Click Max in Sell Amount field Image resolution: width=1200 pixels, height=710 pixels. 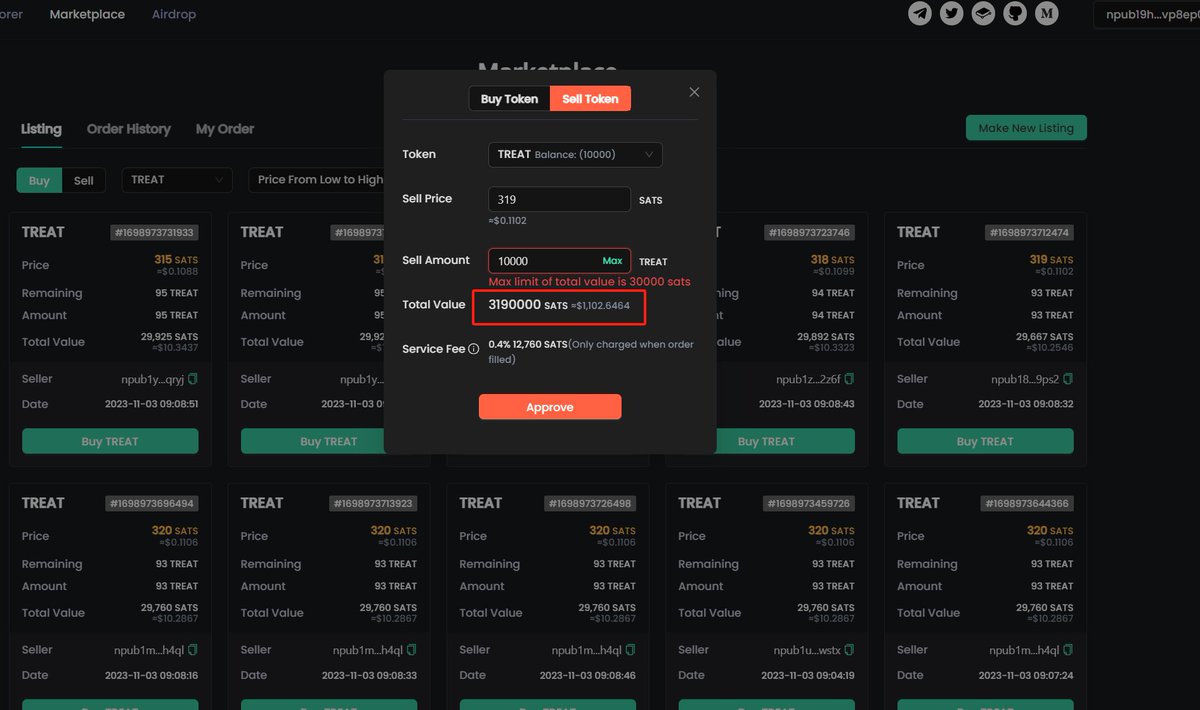click(612, 260)
